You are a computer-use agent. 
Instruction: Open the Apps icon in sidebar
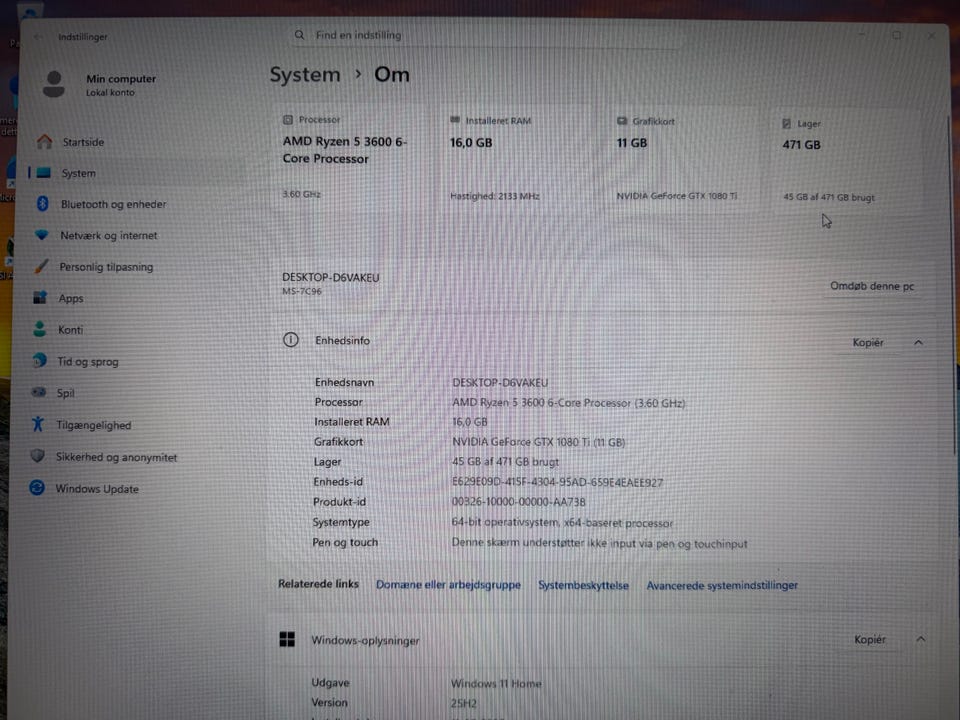40,298
